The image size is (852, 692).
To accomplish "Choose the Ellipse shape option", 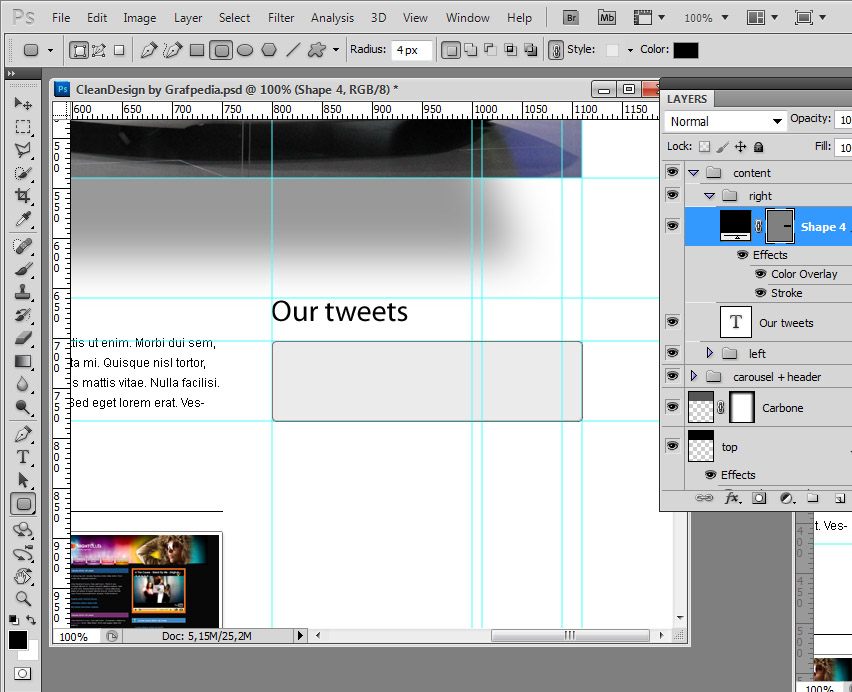I will (x=245, y=51).
